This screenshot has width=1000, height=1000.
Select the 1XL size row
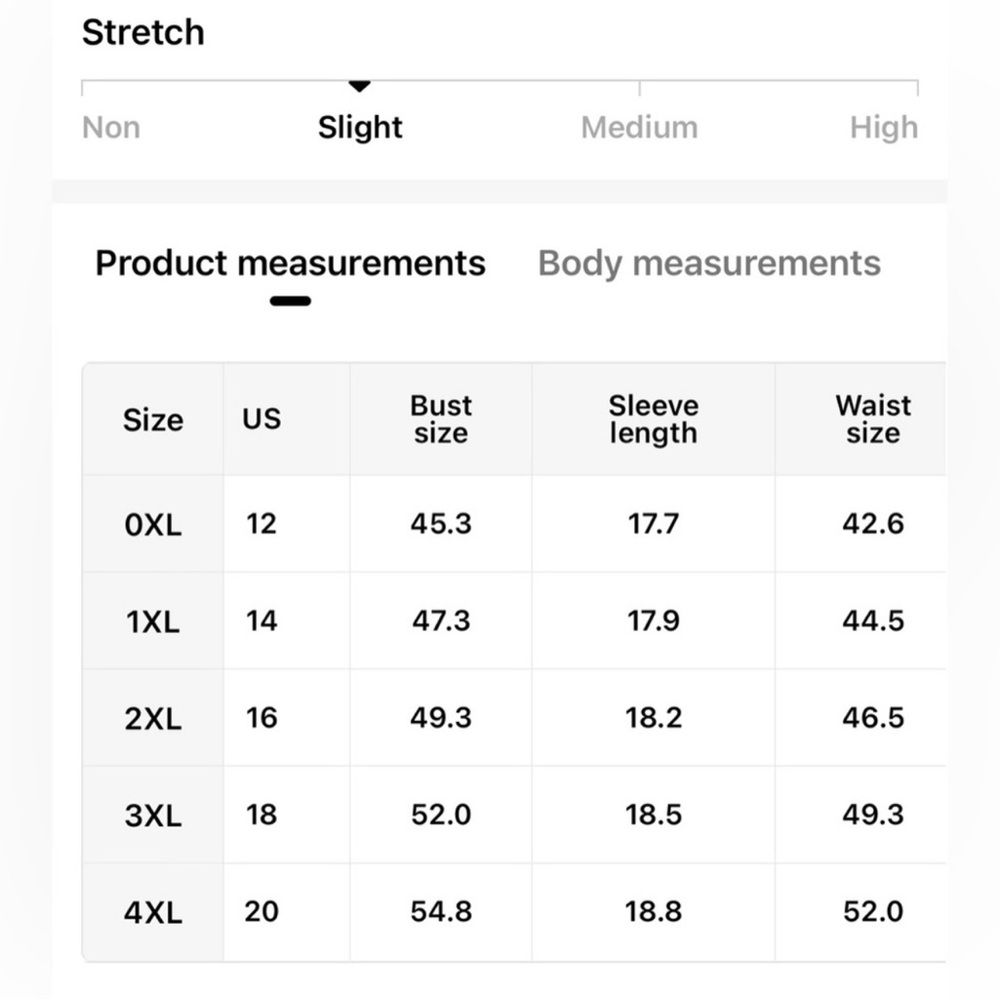(x=514, y=621)
